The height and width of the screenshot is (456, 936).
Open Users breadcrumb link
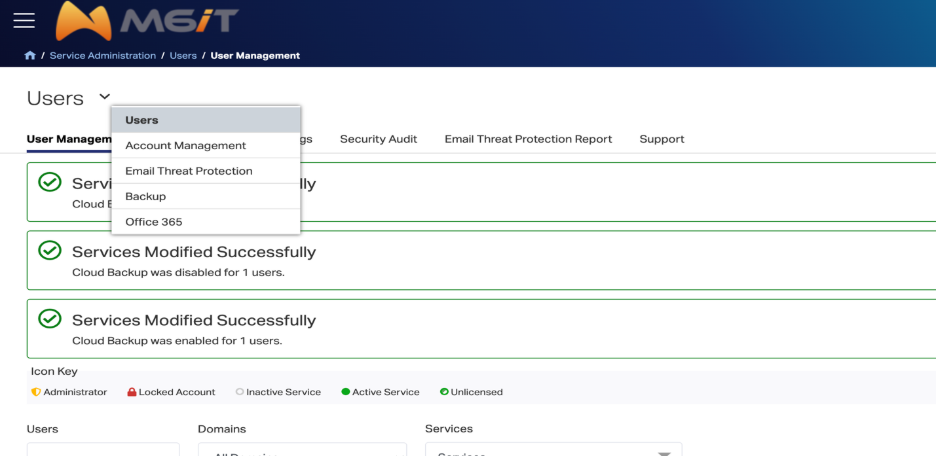tap(183, 56)
